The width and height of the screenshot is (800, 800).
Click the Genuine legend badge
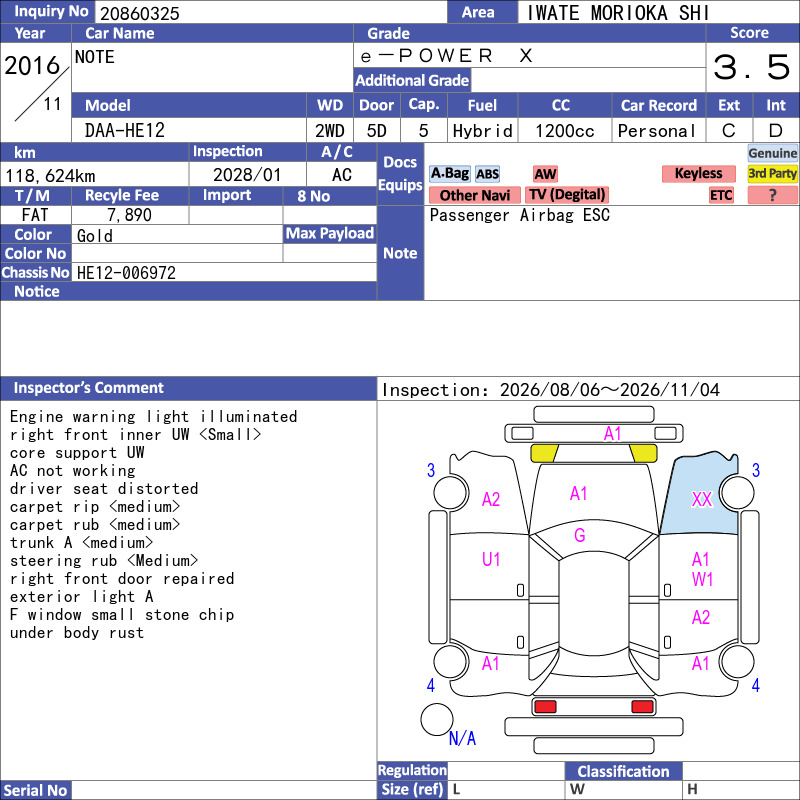772,153
